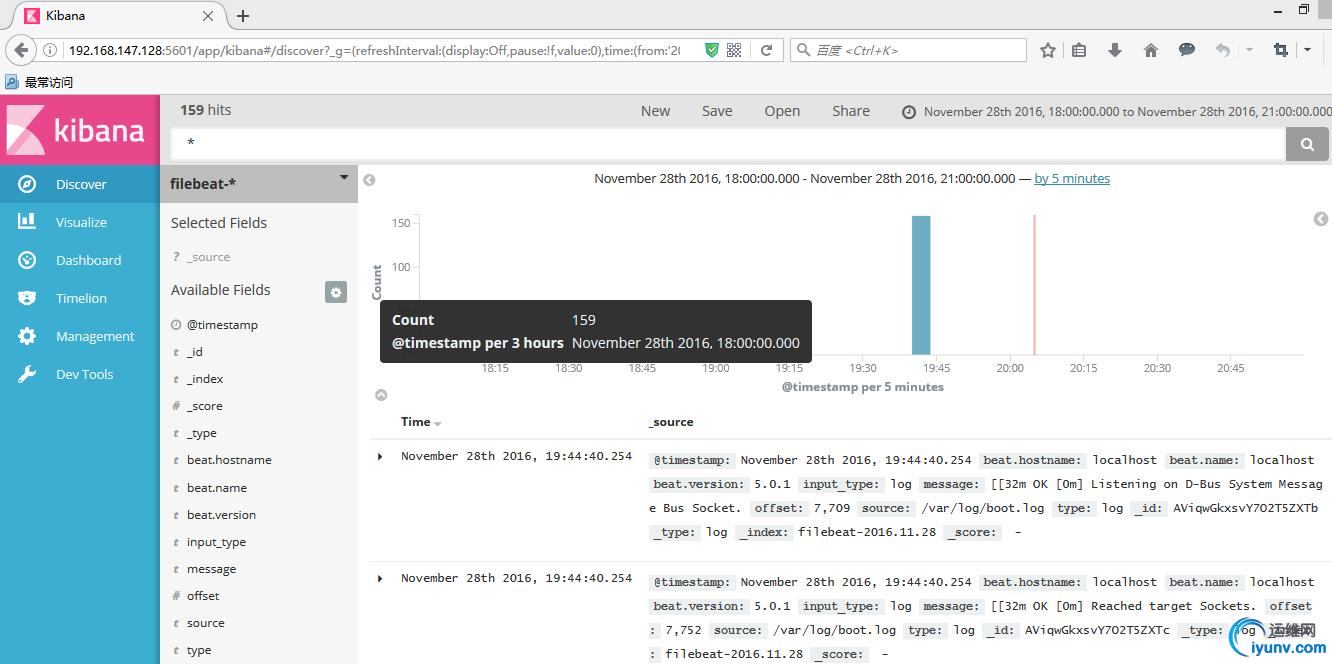Open the undo history dropdown arrow

pyautogui.click(x=1249, y=50)
